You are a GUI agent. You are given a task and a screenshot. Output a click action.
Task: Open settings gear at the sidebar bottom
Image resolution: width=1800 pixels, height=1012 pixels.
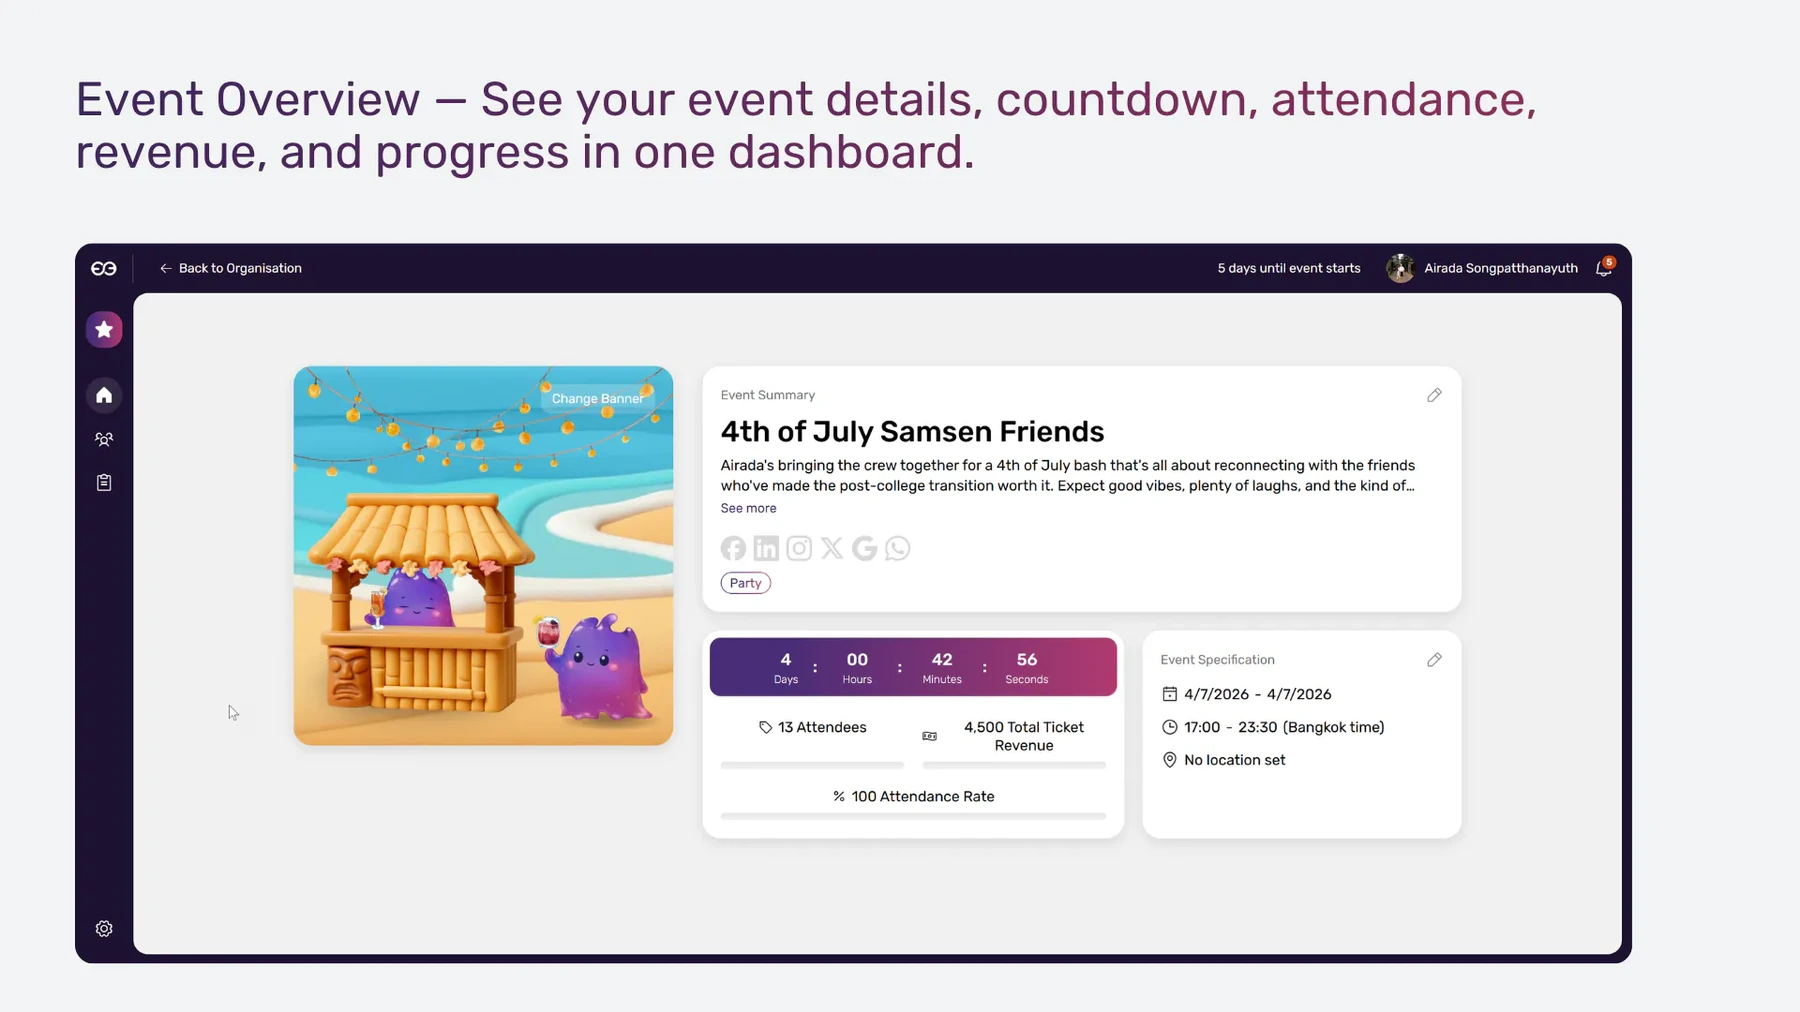tap(104, 929)
